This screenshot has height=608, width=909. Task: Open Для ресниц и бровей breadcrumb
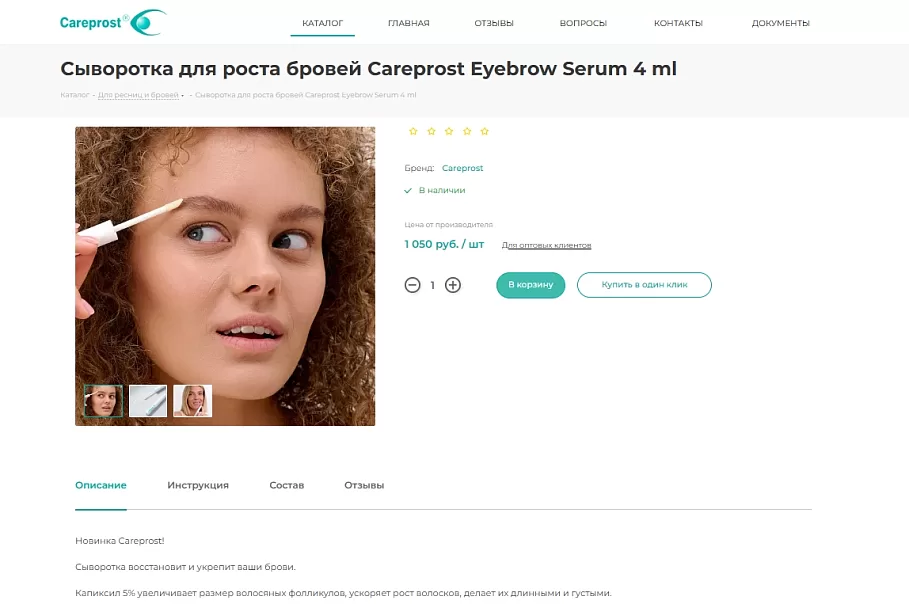click(138, 95)
